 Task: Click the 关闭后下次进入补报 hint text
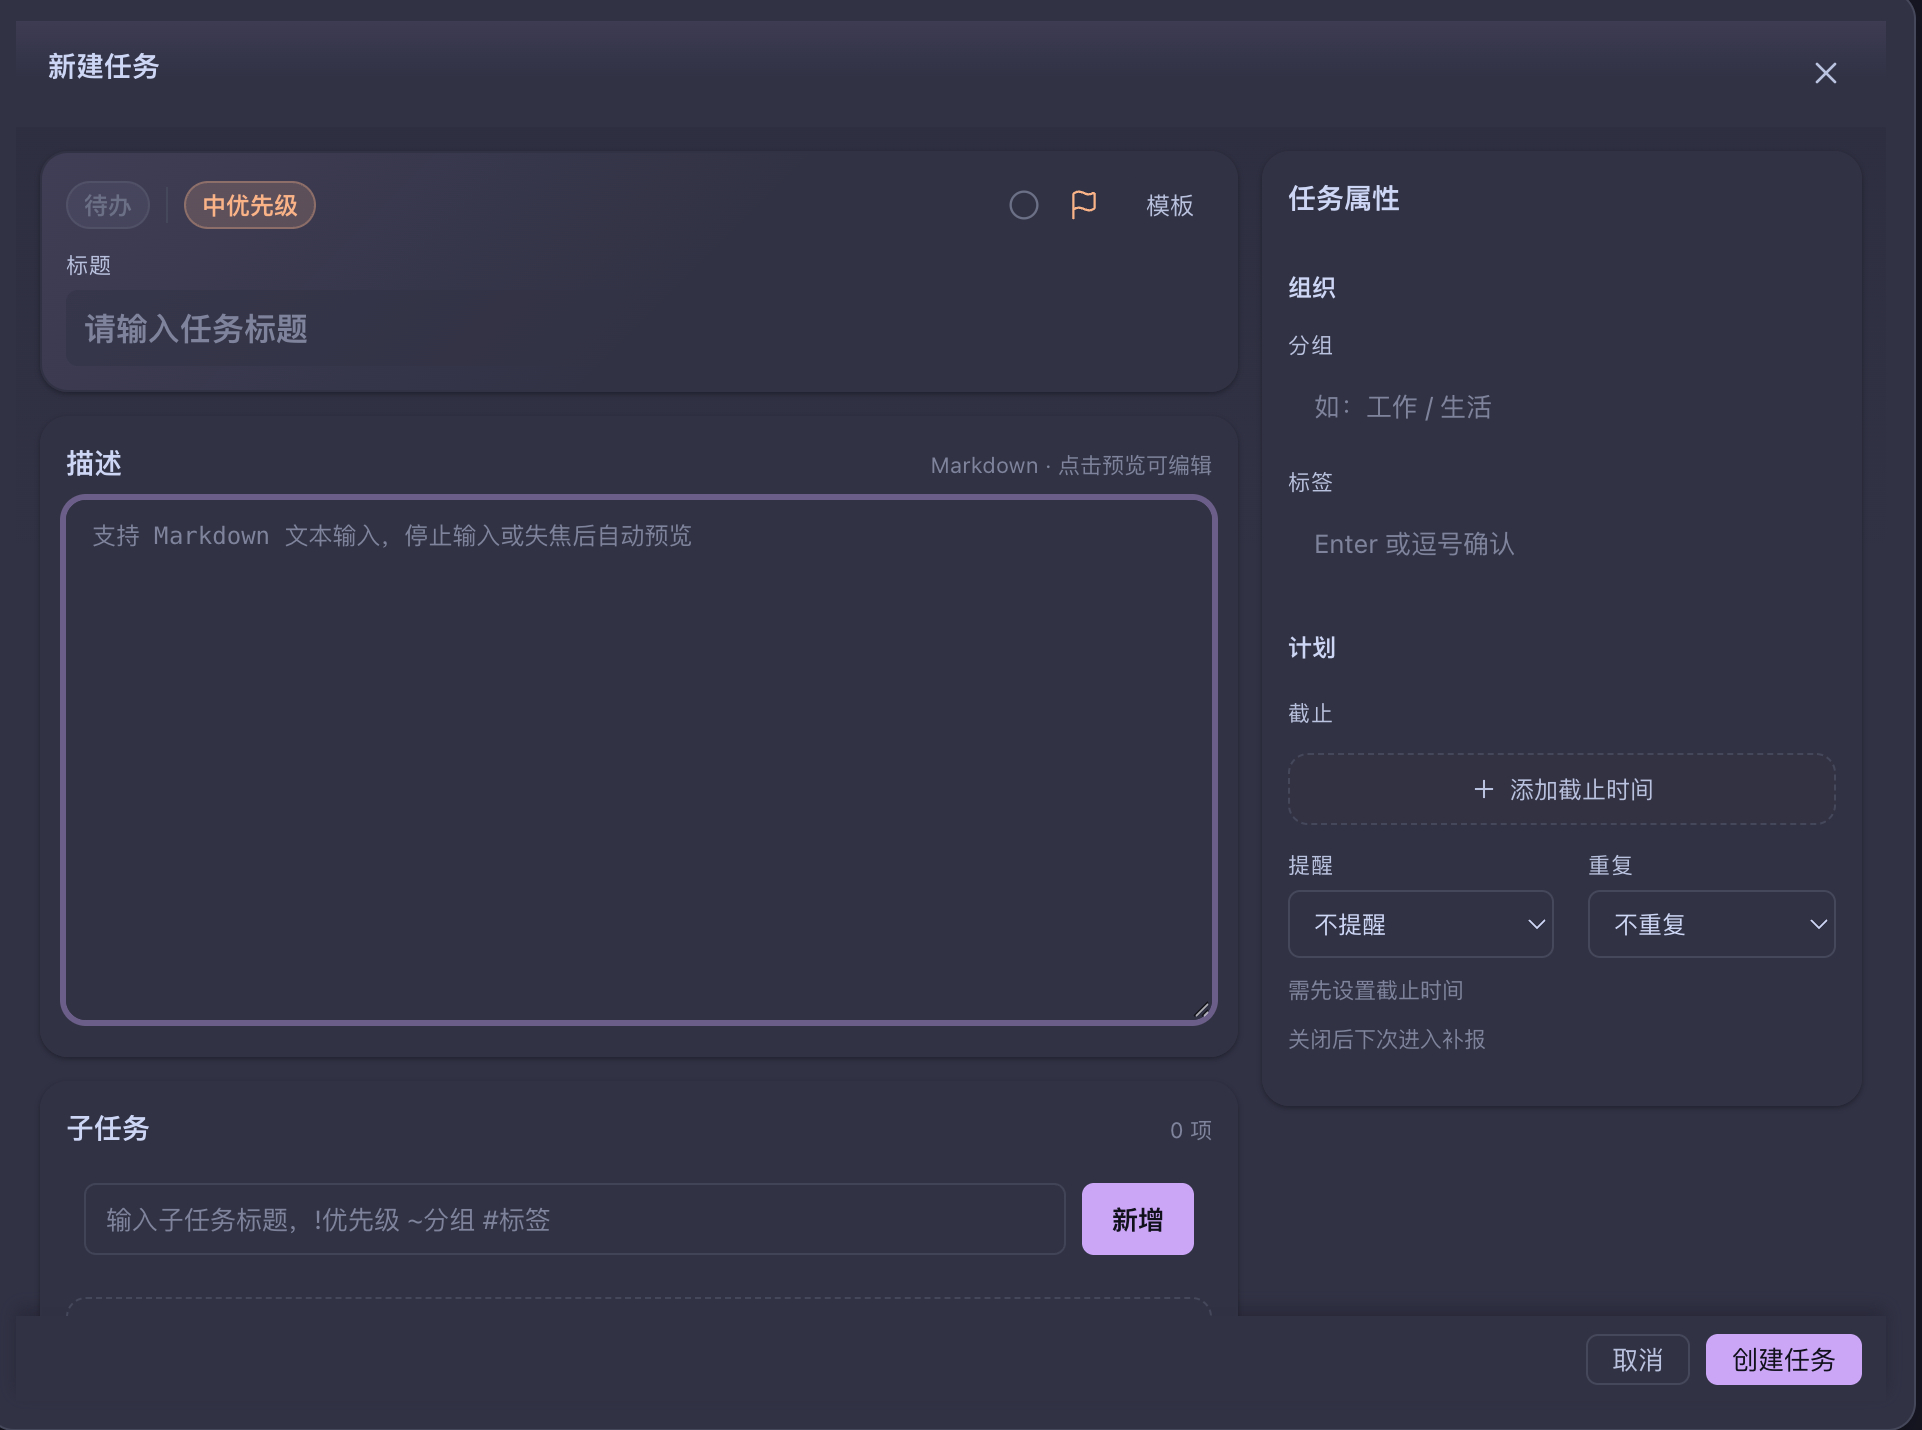pyautogui.click(x=1386, y=1039)
